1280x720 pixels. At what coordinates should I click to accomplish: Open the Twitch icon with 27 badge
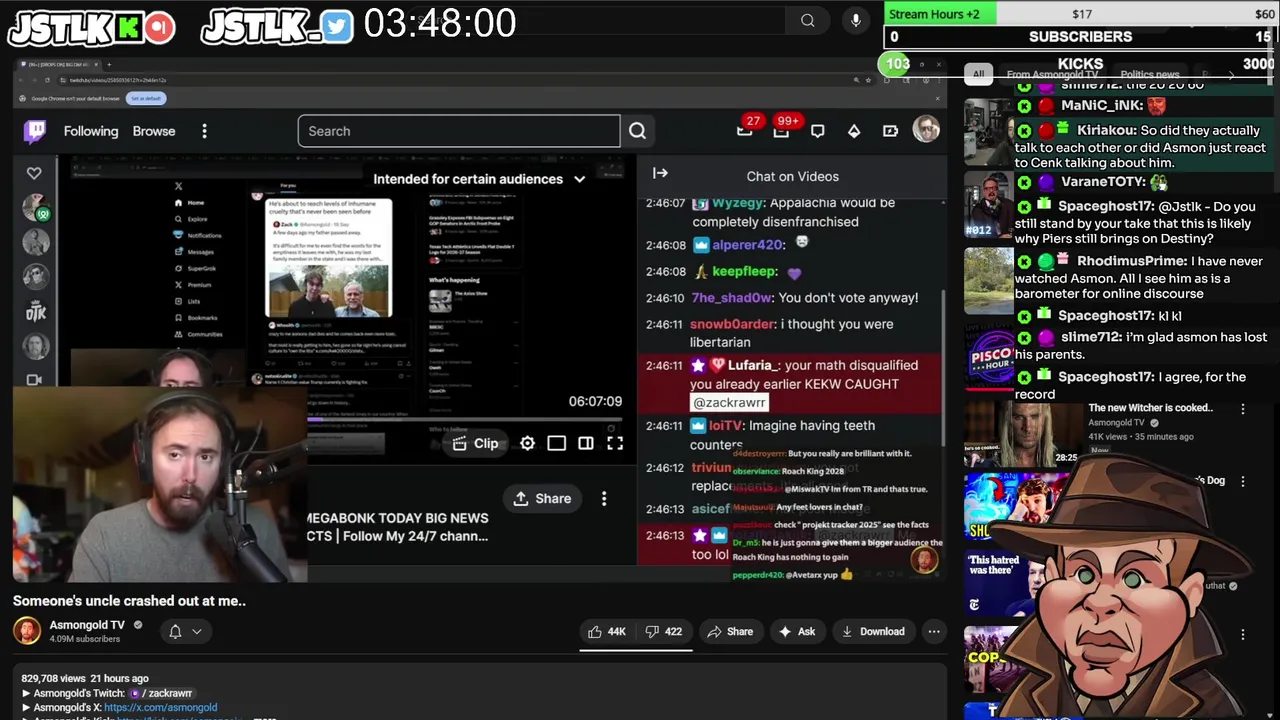point(745,130)
